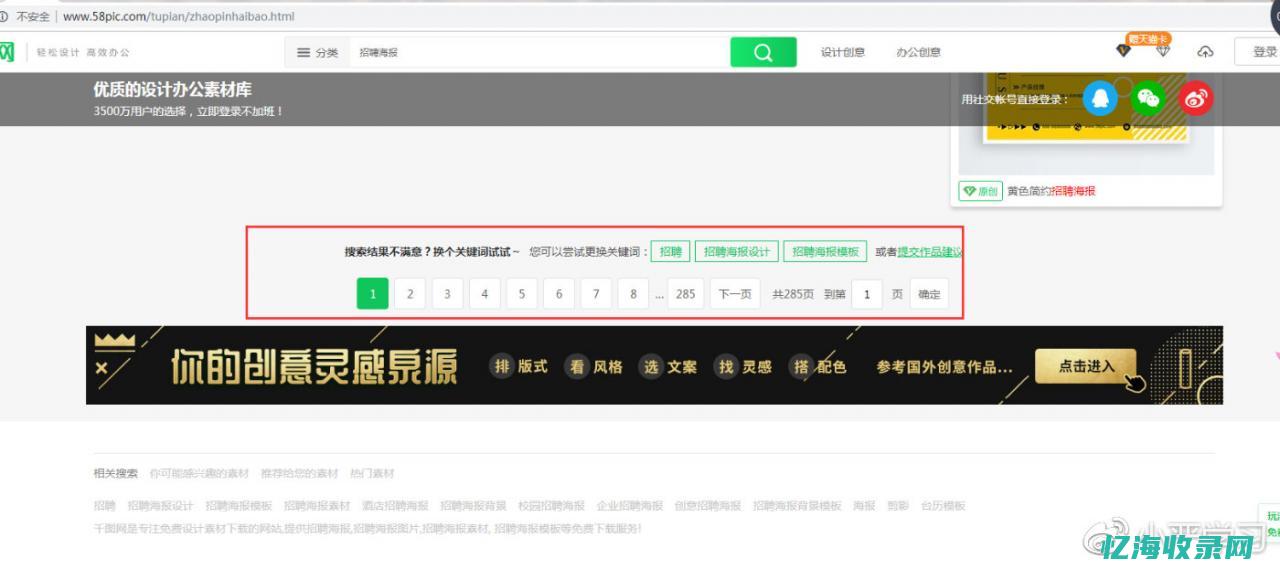Click the 登录 login button
The height and width of the screenshot is (569, 1280).
click(x=1262, y=52)
